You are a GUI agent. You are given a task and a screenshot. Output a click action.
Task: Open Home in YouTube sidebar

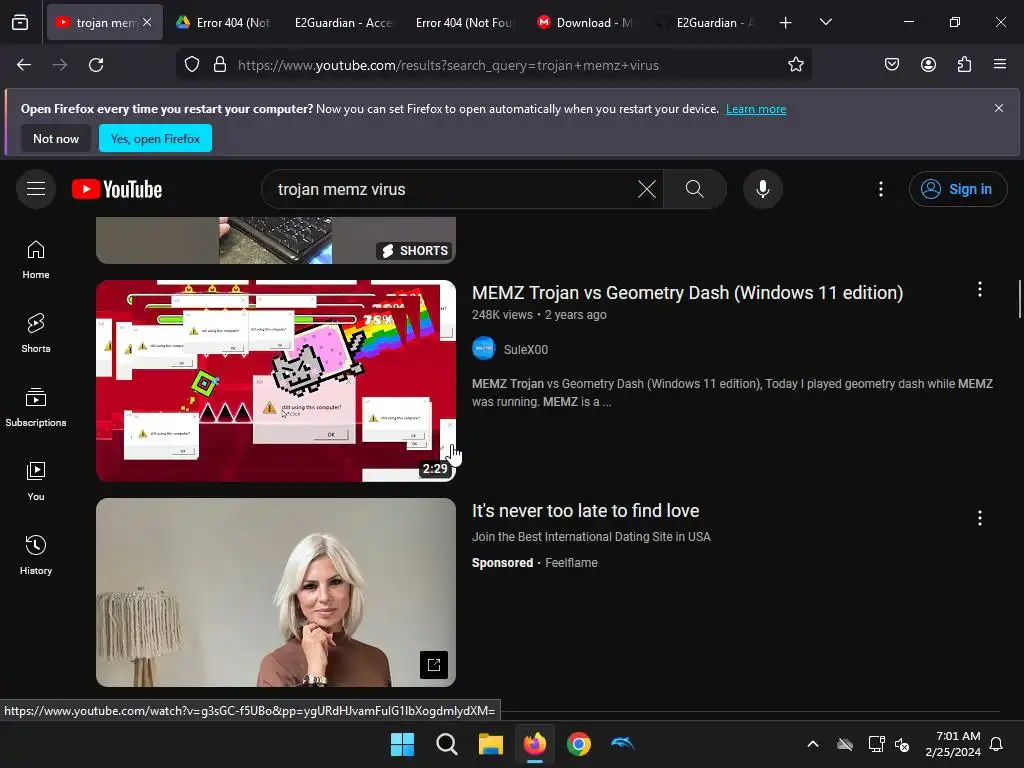(36, 259)
